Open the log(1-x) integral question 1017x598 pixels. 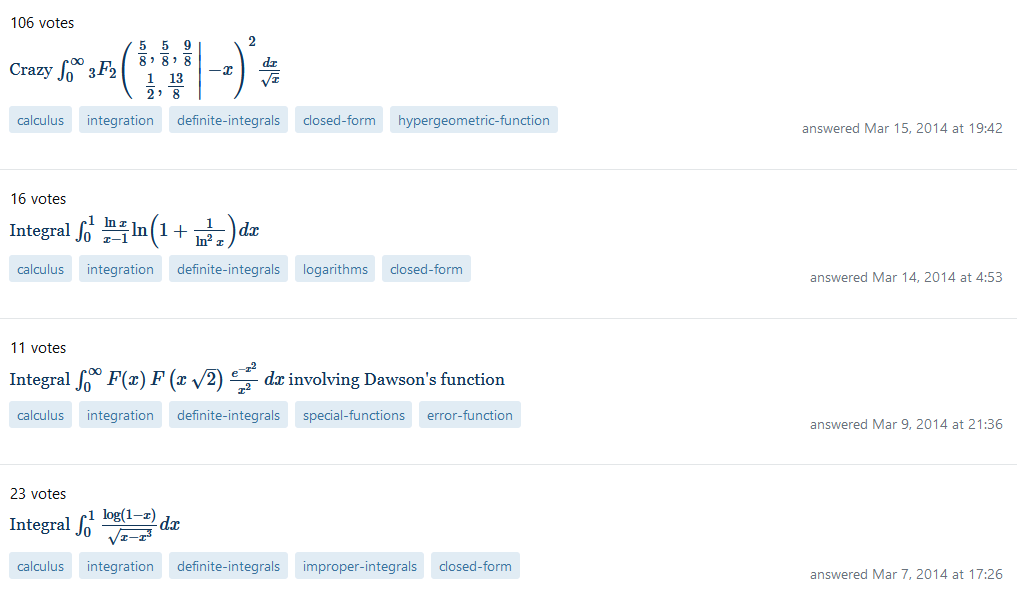[95, 524]
